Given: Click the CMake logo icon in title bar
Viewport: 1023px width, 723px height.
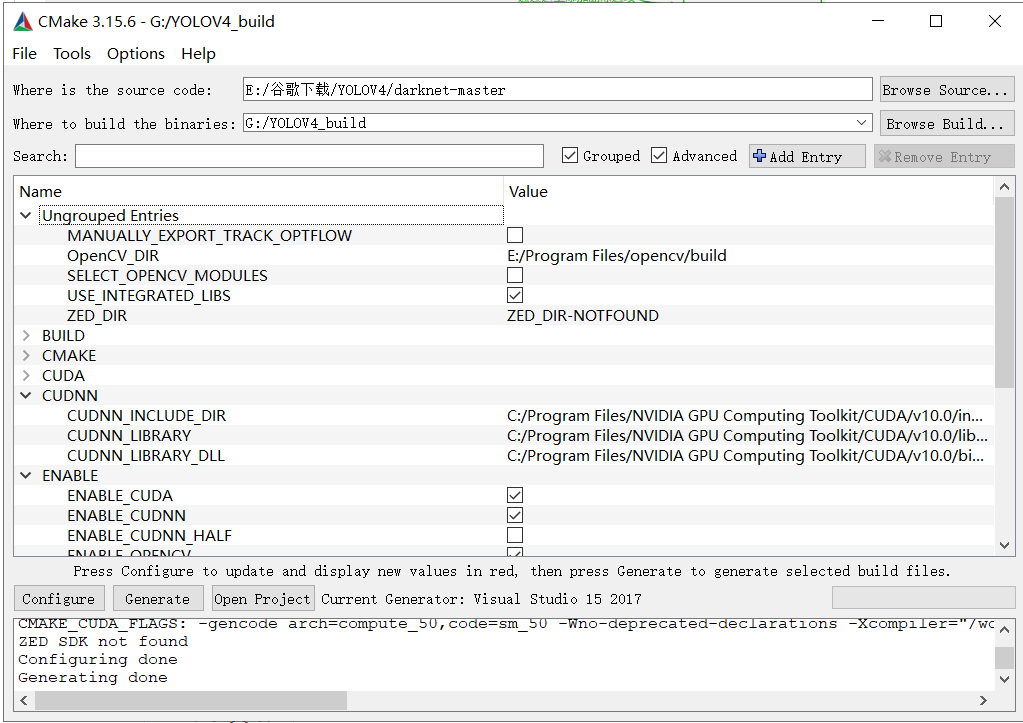Looking at the screenshot, I should tap(23, 22).
